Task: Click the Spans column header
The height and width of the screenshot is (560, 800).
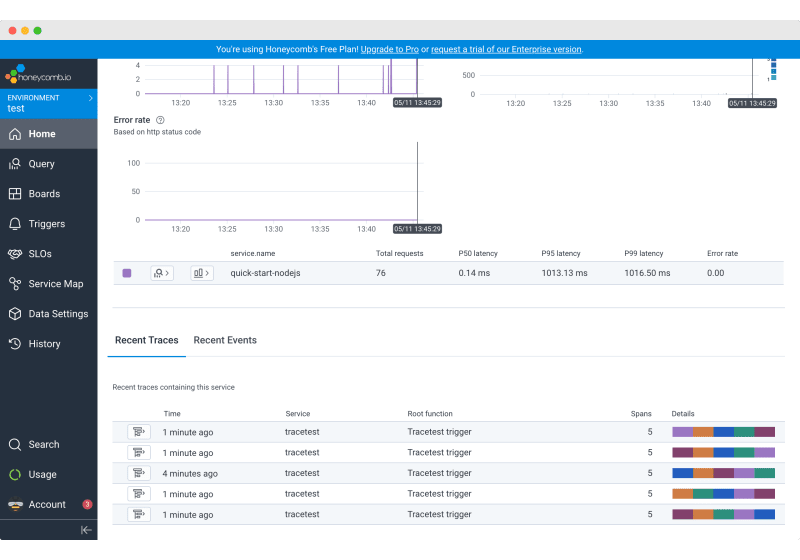Action: pos(641,414)
